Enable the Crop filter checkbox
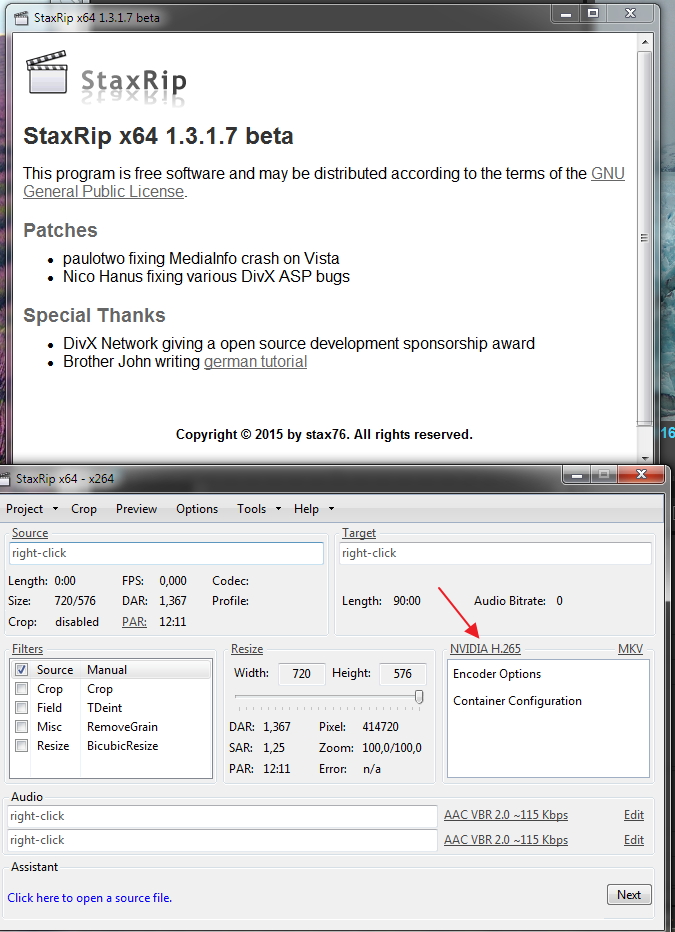The width and height of the screenshot is (675, 932). [x=21, y=689]
